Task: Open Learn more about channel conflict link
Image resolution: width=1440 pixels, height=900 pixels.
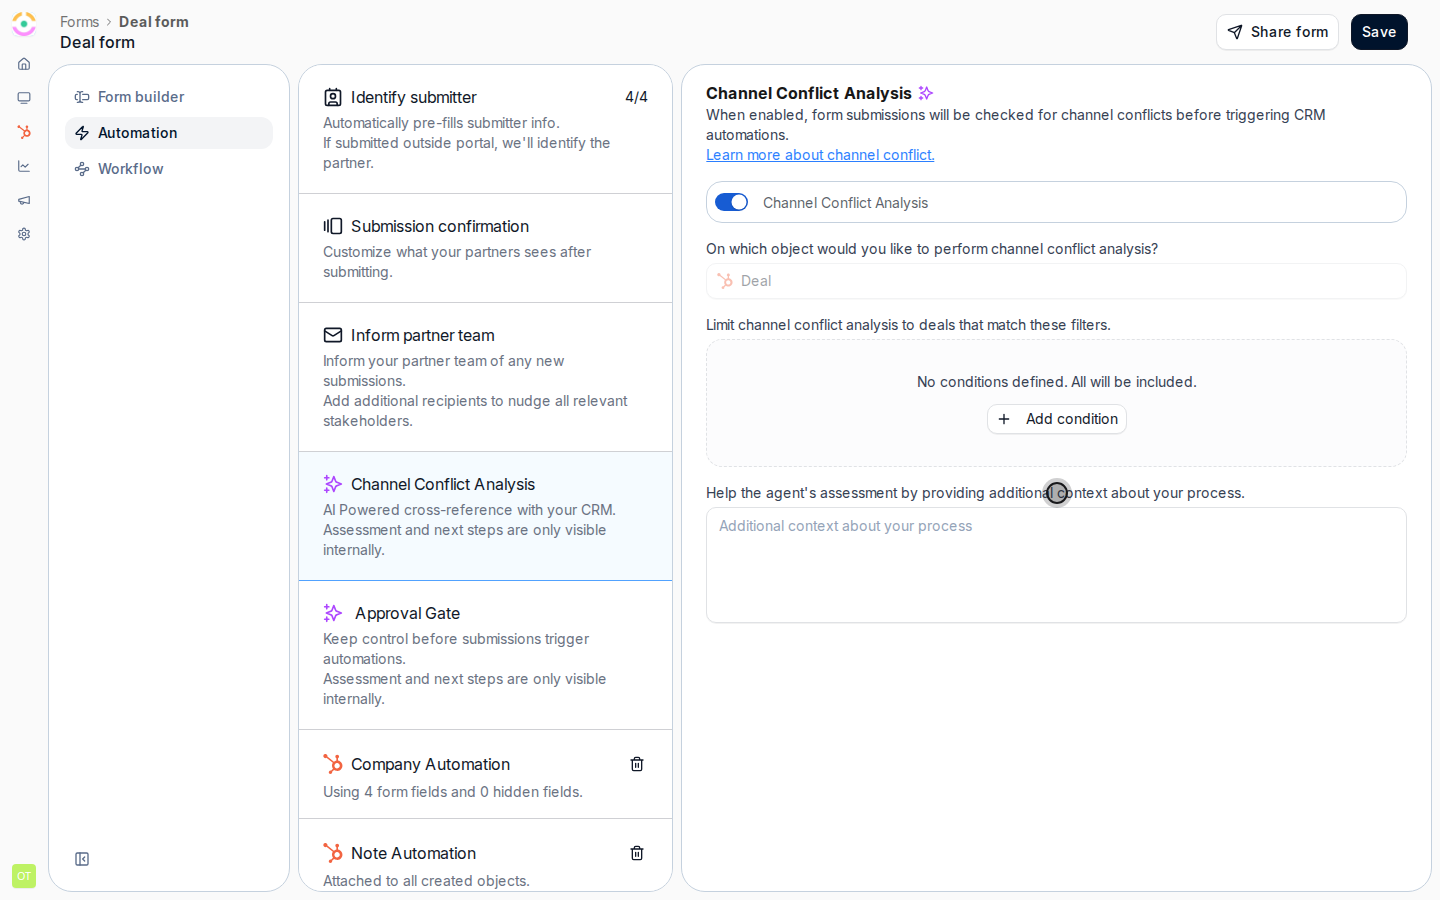Action: pos(820,155)
